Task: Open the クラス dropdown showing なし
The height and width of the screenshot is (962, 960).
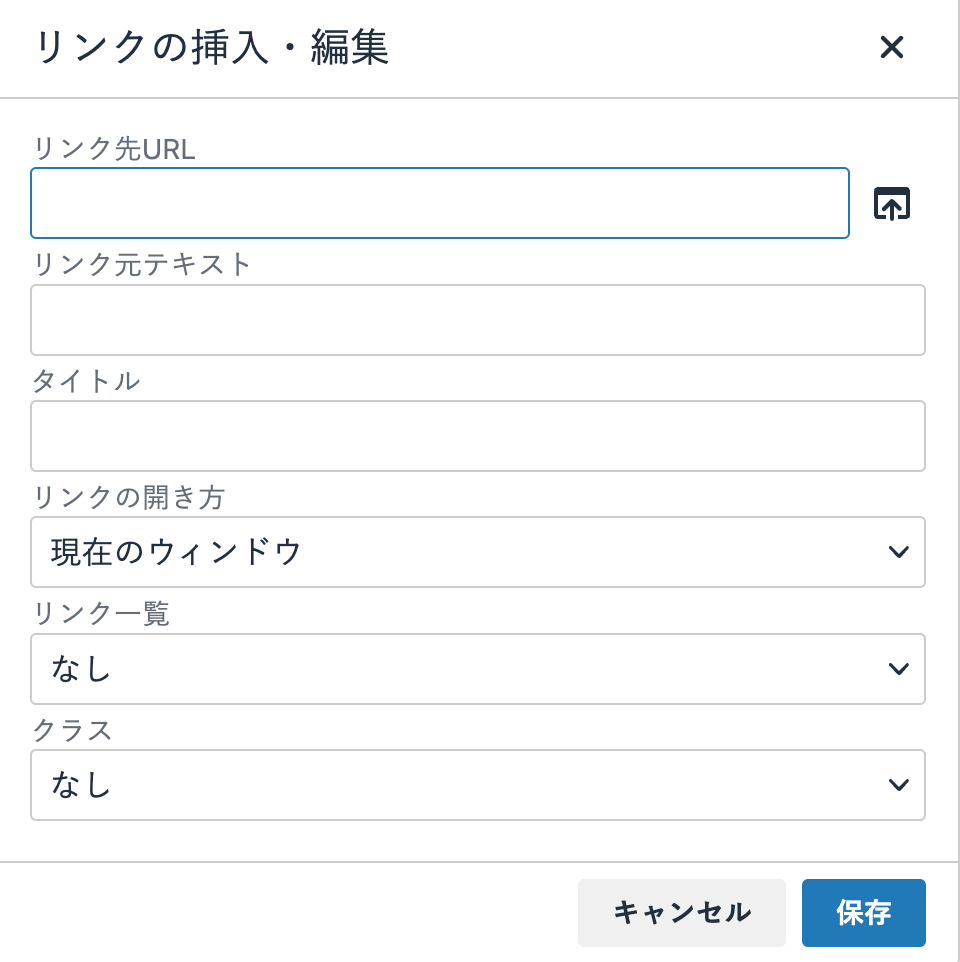Action: point(477,785)
